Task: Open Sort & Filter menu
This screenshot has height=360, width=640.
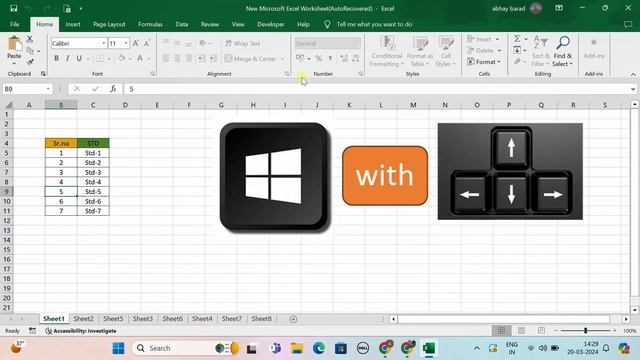Action: [x=541, y=51]
